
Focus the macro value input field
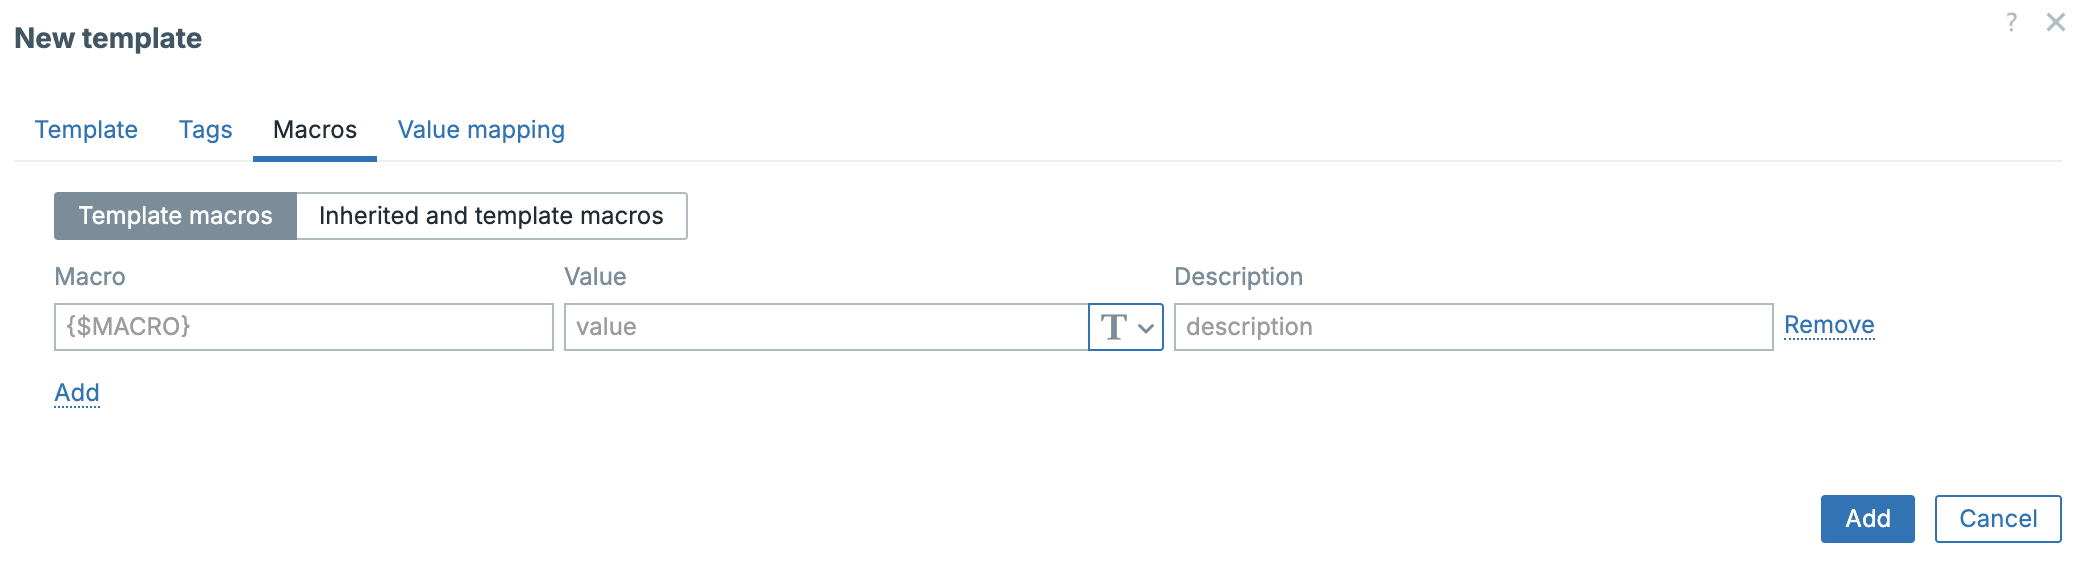(825, 327)
